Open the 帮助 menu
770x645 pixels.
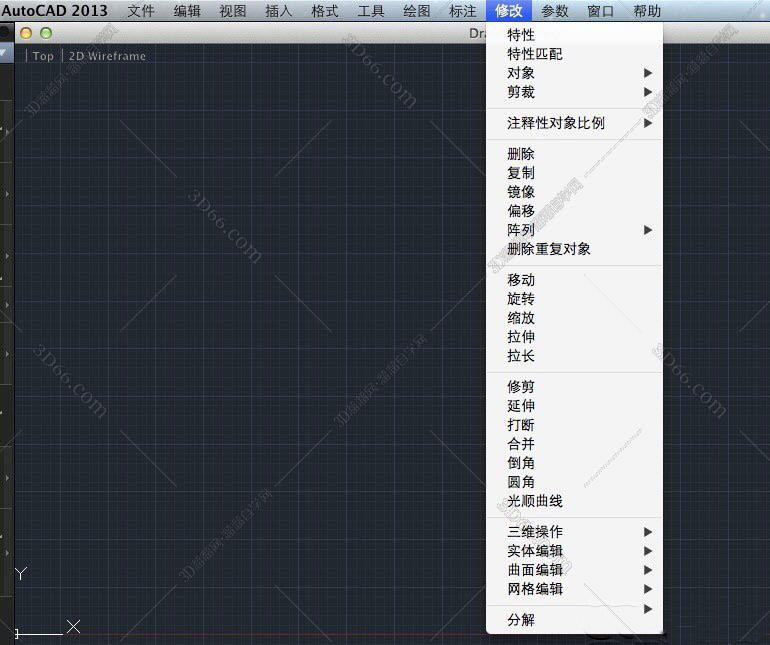click(647, 11)
